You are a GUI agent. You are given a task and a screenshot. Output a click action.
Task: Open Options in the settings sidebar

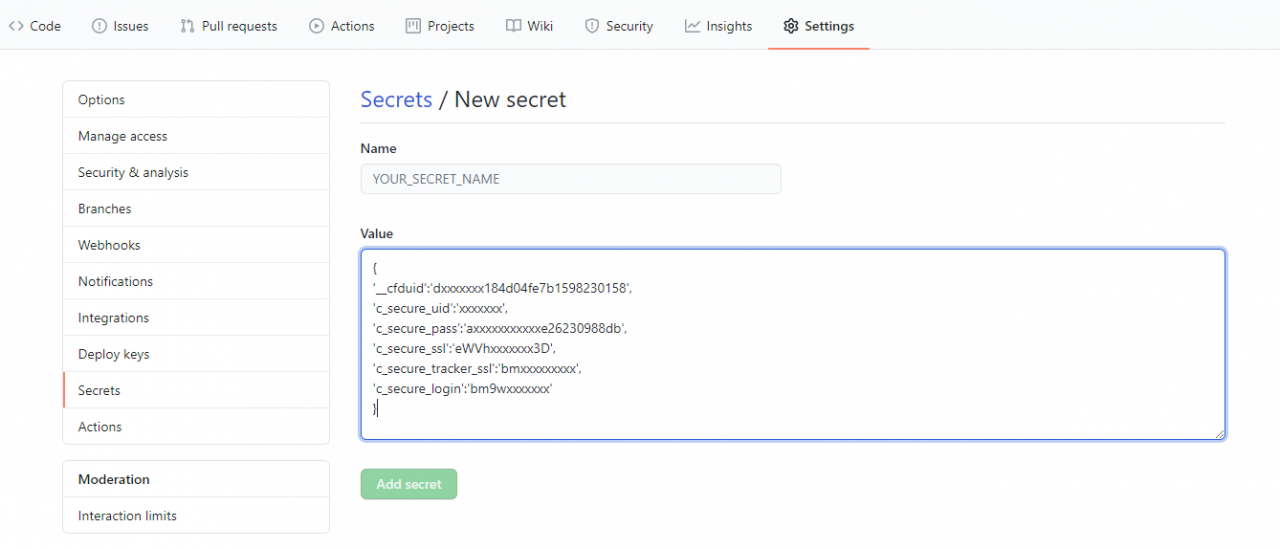(x=196, y=100)
